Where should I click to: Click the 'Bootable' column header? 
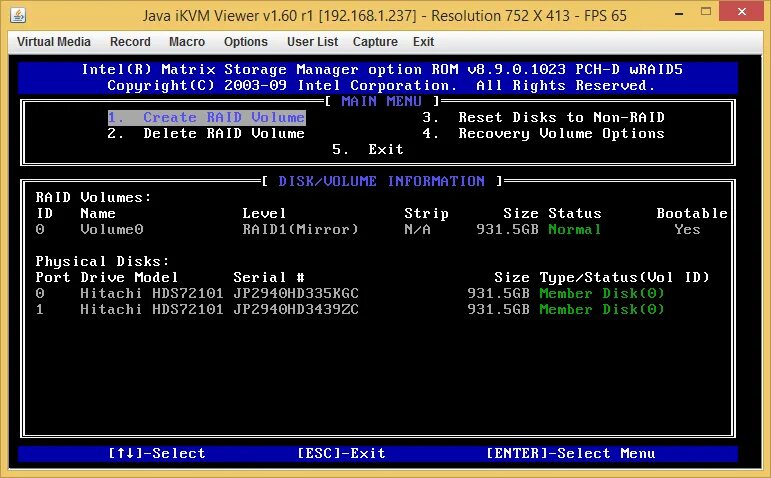(692, 213)
